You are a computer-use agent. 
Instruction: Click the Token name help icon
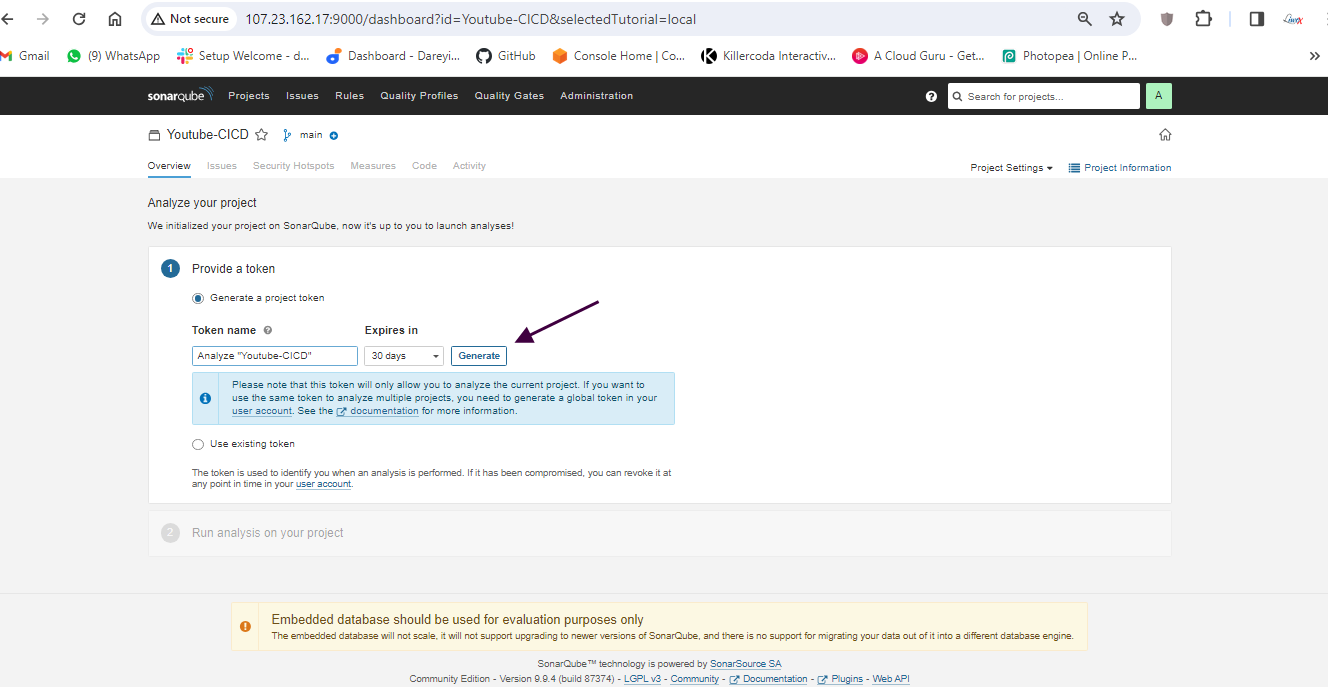click(268, 330)
